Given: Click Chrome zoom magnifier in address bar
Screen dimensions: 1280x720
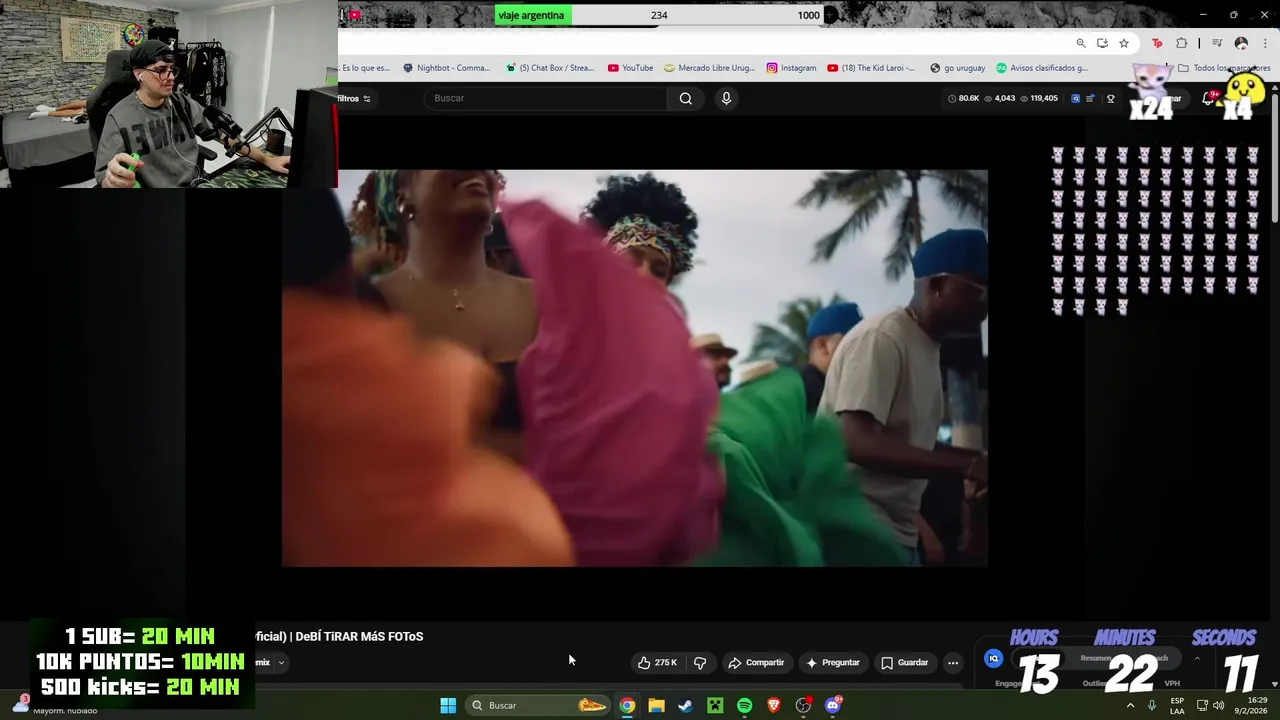Looking at the screenshot, I should [x=1081, y=43].
